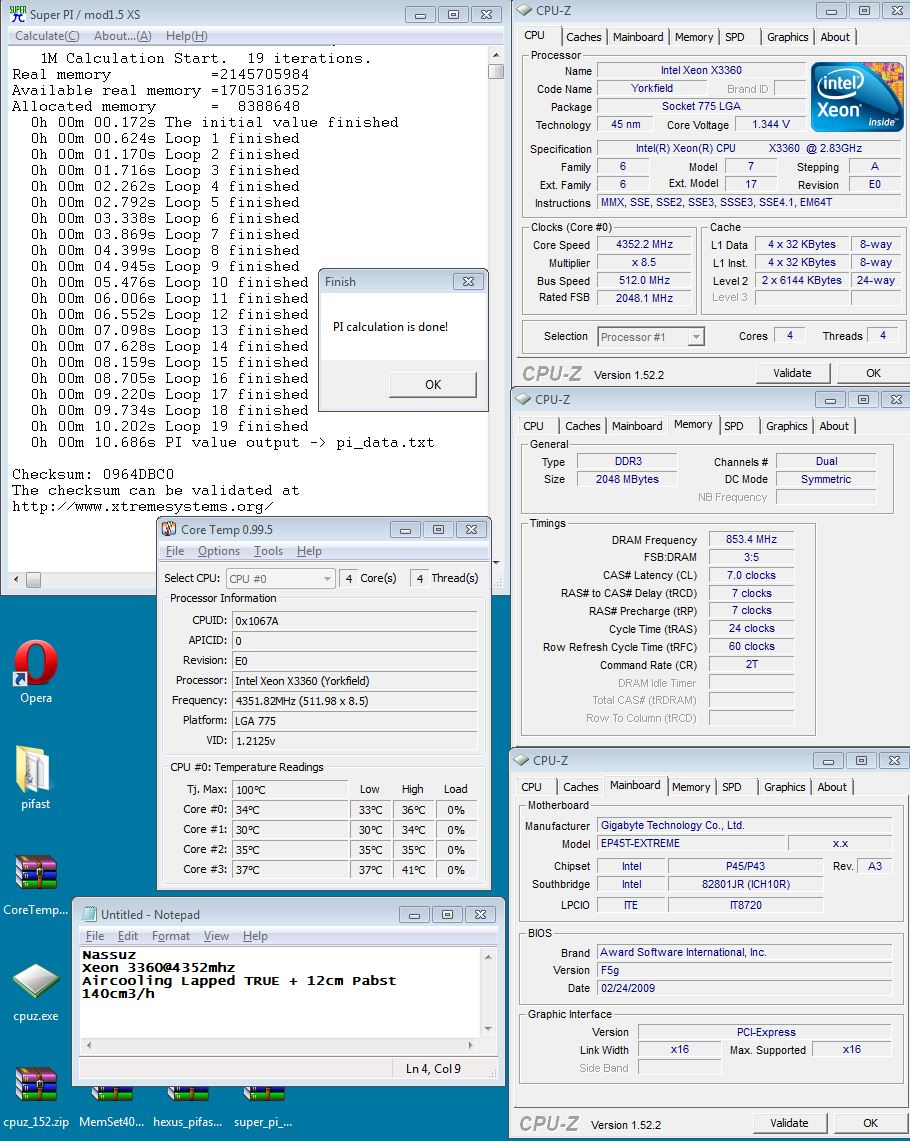Image resolution: width=910 pixels, height=1141 pixels.
Task: Open Tools menu in Core Temp
Action: point(268,551)
